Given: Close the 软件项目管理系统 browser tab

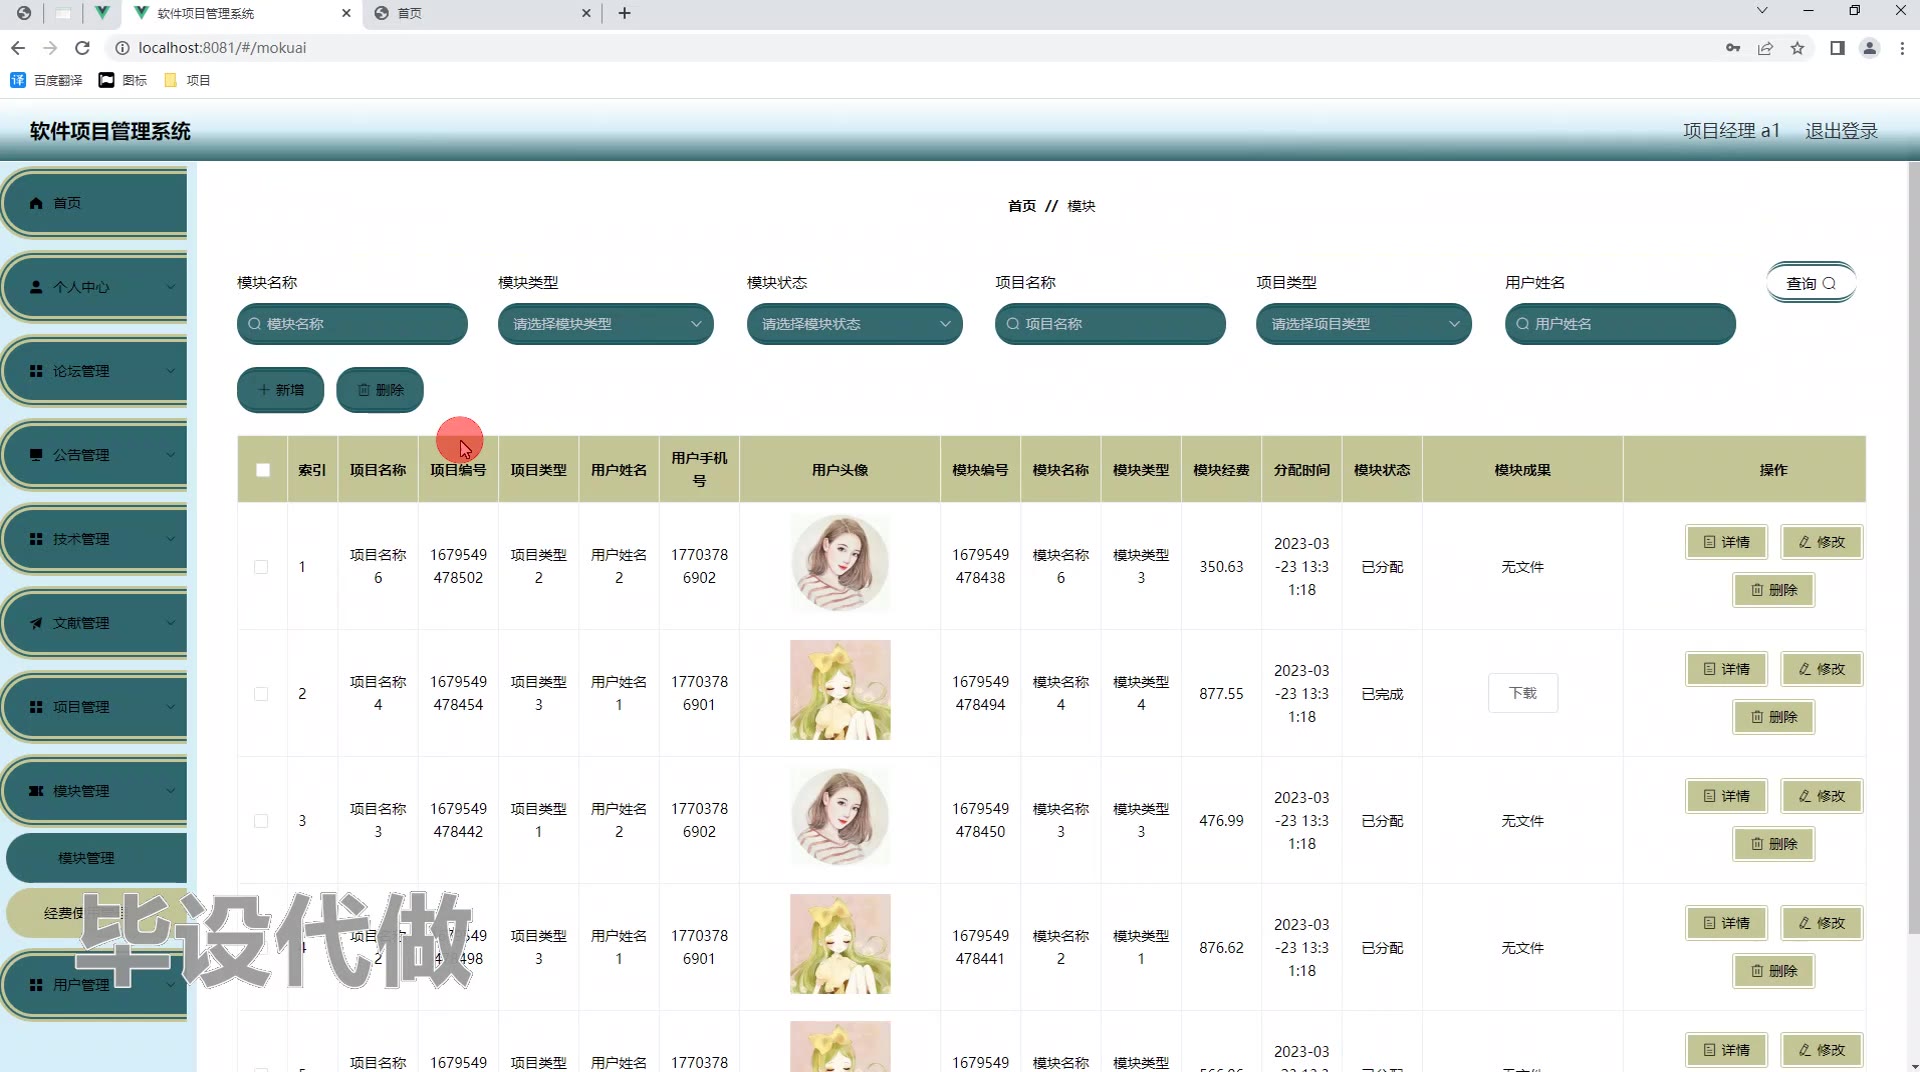Looking at the screenshot, I should 346,13.
